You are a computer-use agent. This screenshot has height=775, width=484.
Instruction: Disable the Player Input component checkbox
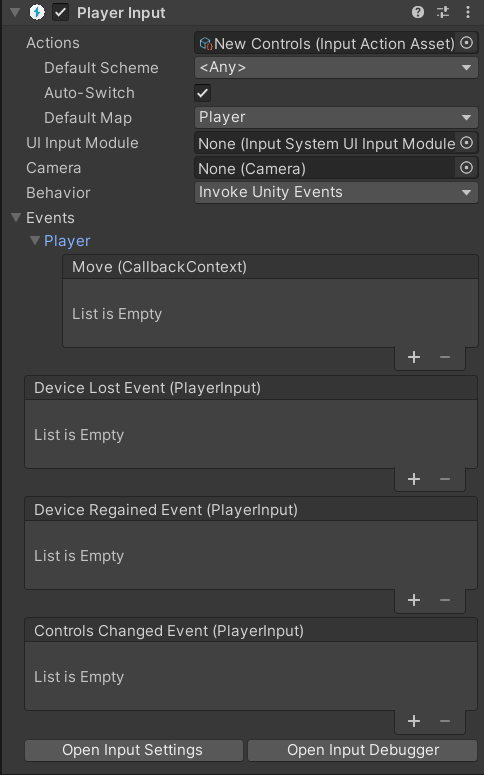[60, 12]
